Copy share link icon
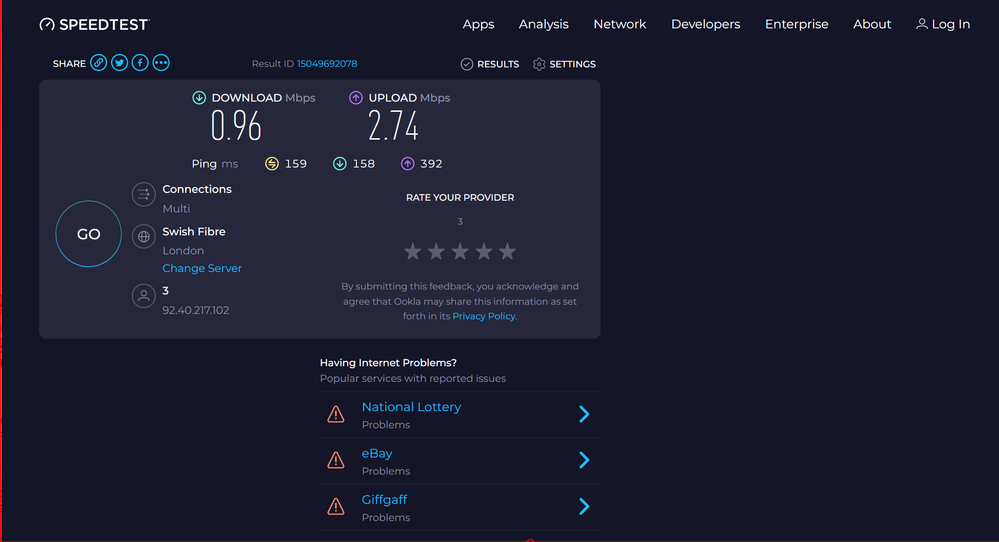999x542 pixels. (x=98, y=62)
